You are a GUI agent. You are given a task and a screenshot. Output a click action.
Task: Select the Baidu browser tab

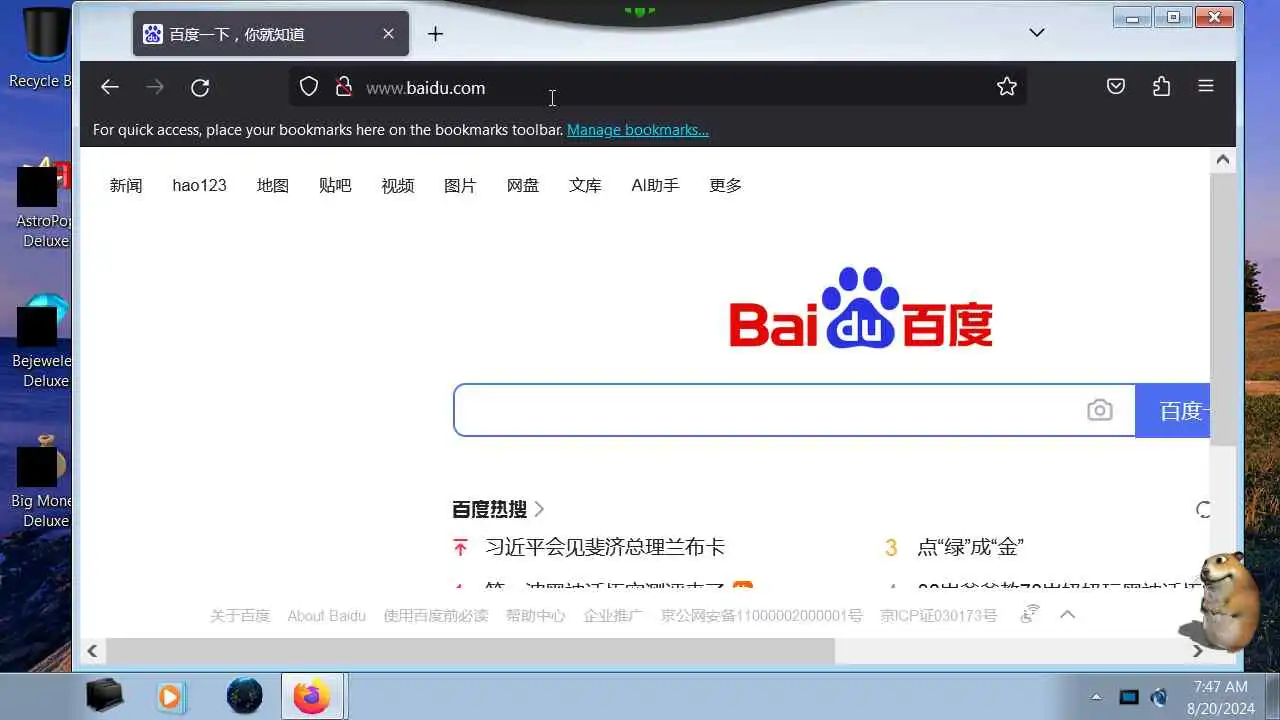coord(271,34)
